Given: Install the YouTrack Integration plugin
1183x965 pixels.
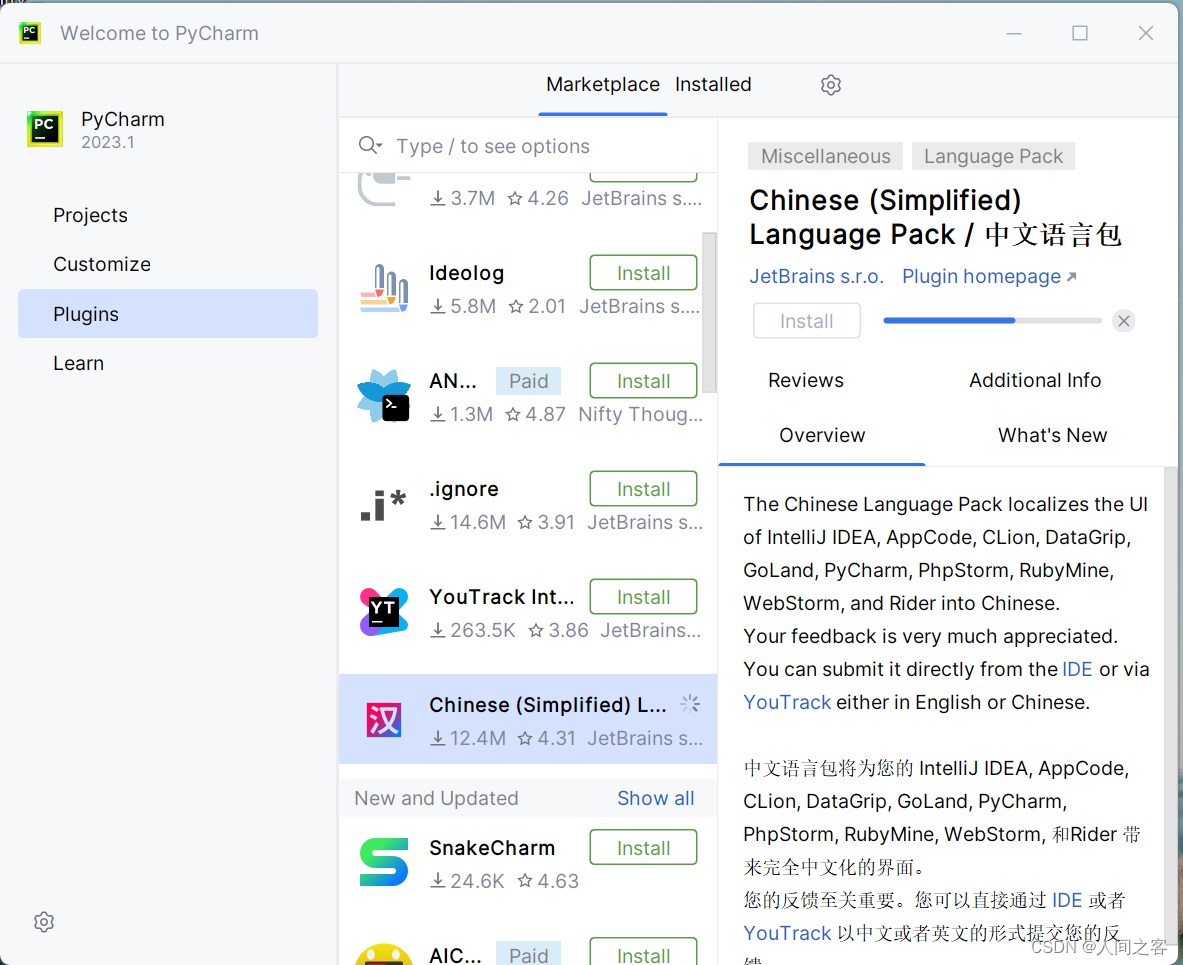Looking at the screenshot, I should (x=643, y=597).
